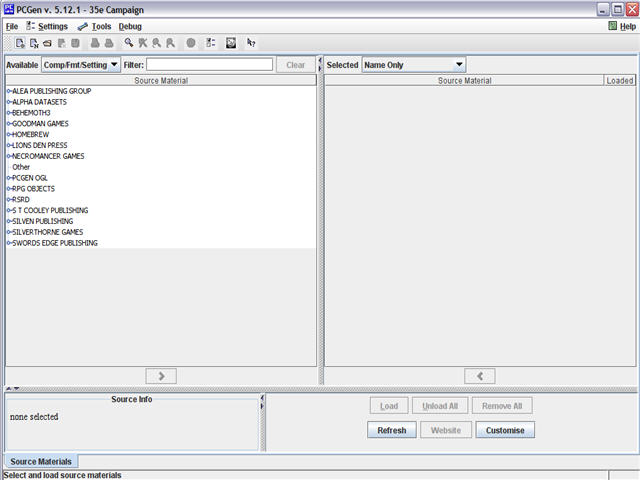The width and height of the screenshot is (640, 480).
Task: Click the Refresh button
Action: click(392, 430)
